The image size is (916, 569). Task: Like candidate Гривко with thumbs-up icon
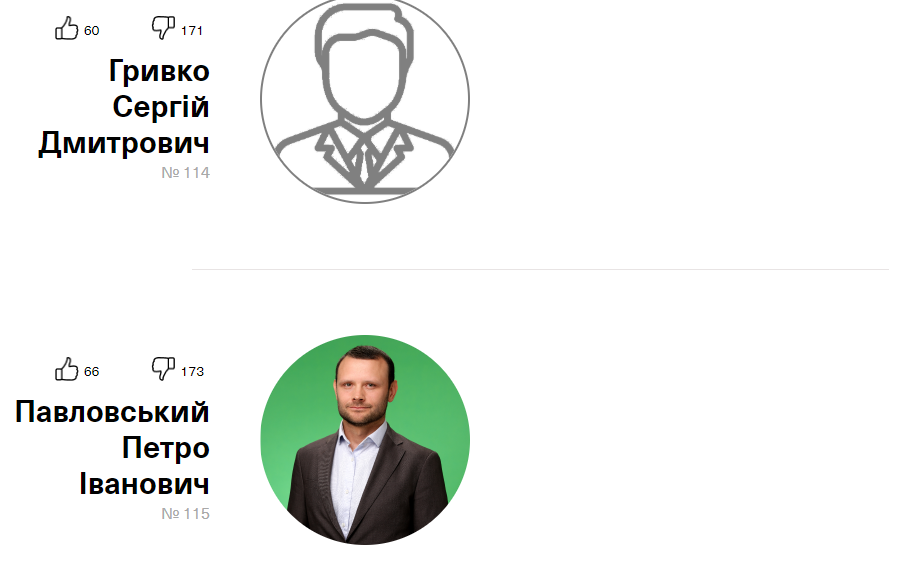click(x=67, y=28)
